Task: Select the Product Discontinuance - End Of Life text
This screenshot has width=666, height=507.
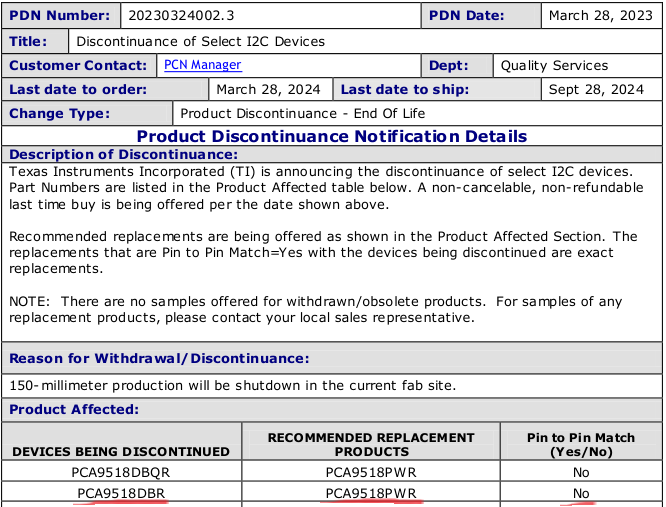Action: tap(302, 113)
